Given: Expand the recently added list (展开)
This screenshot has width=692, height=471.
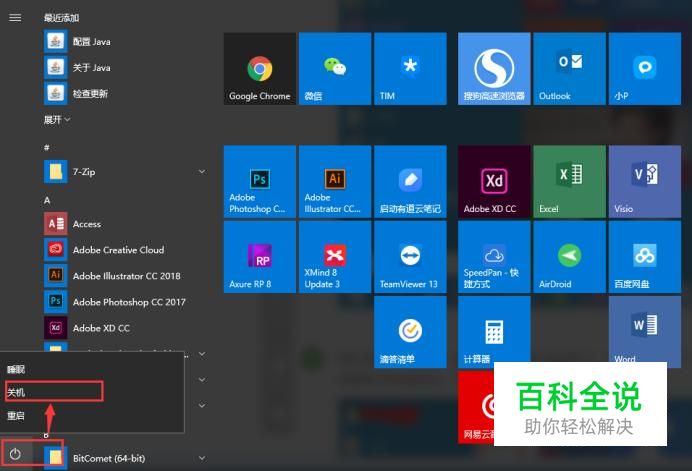Looking at the screenshot, I should [x=57, y=120].
